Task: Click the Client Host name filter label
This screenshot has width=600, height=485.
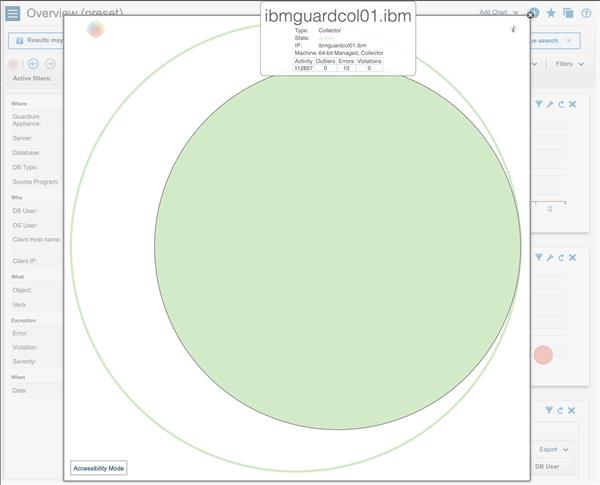Action: 36,240
